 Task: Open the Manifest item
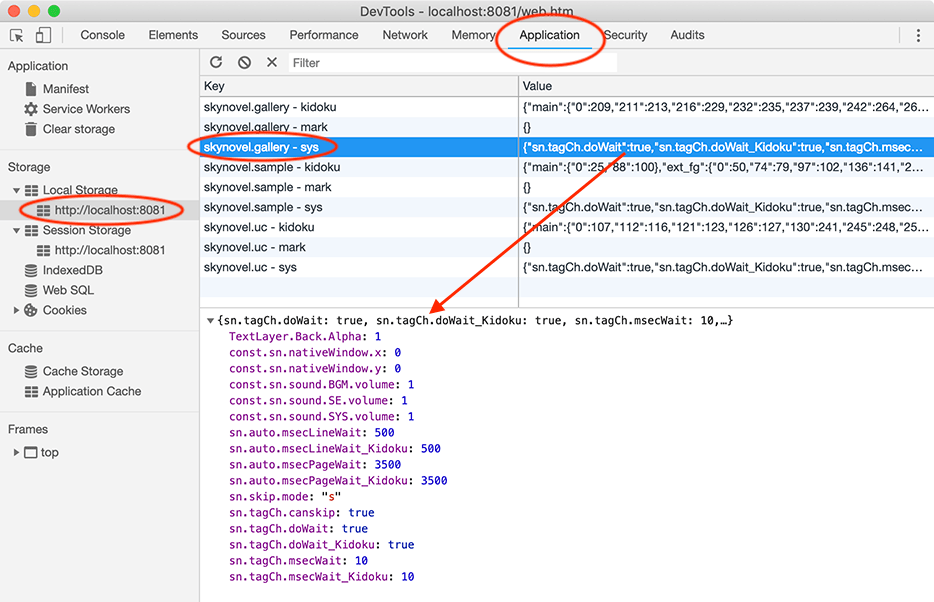[66, 89]
